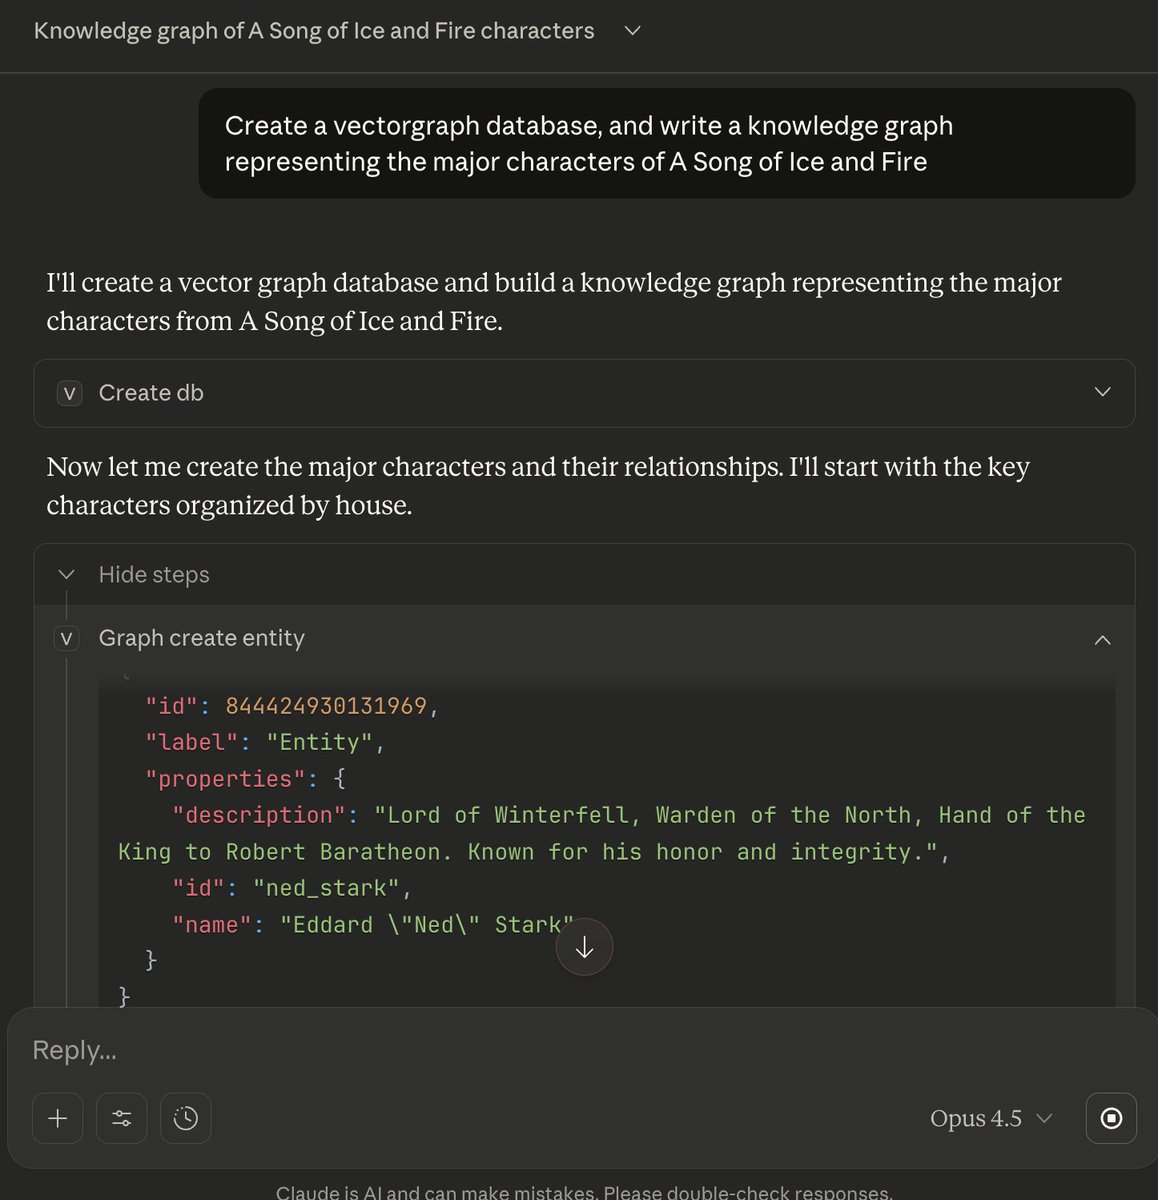Focus the Reply message input field
1158x1200 pixels.
[x=580, y=1050]
